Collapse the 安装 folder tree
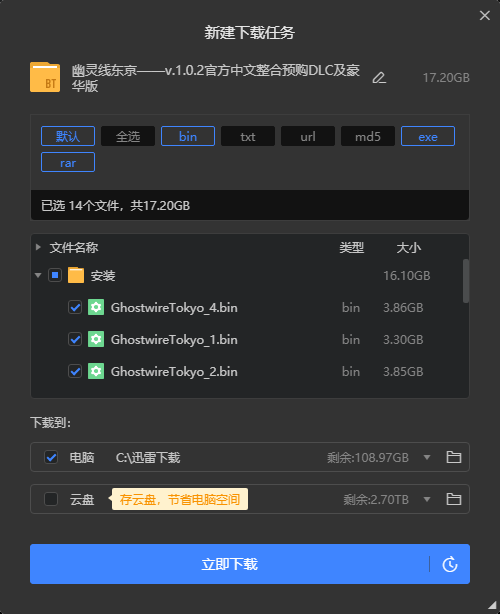The image size is (500, 614). coord(38,275)
